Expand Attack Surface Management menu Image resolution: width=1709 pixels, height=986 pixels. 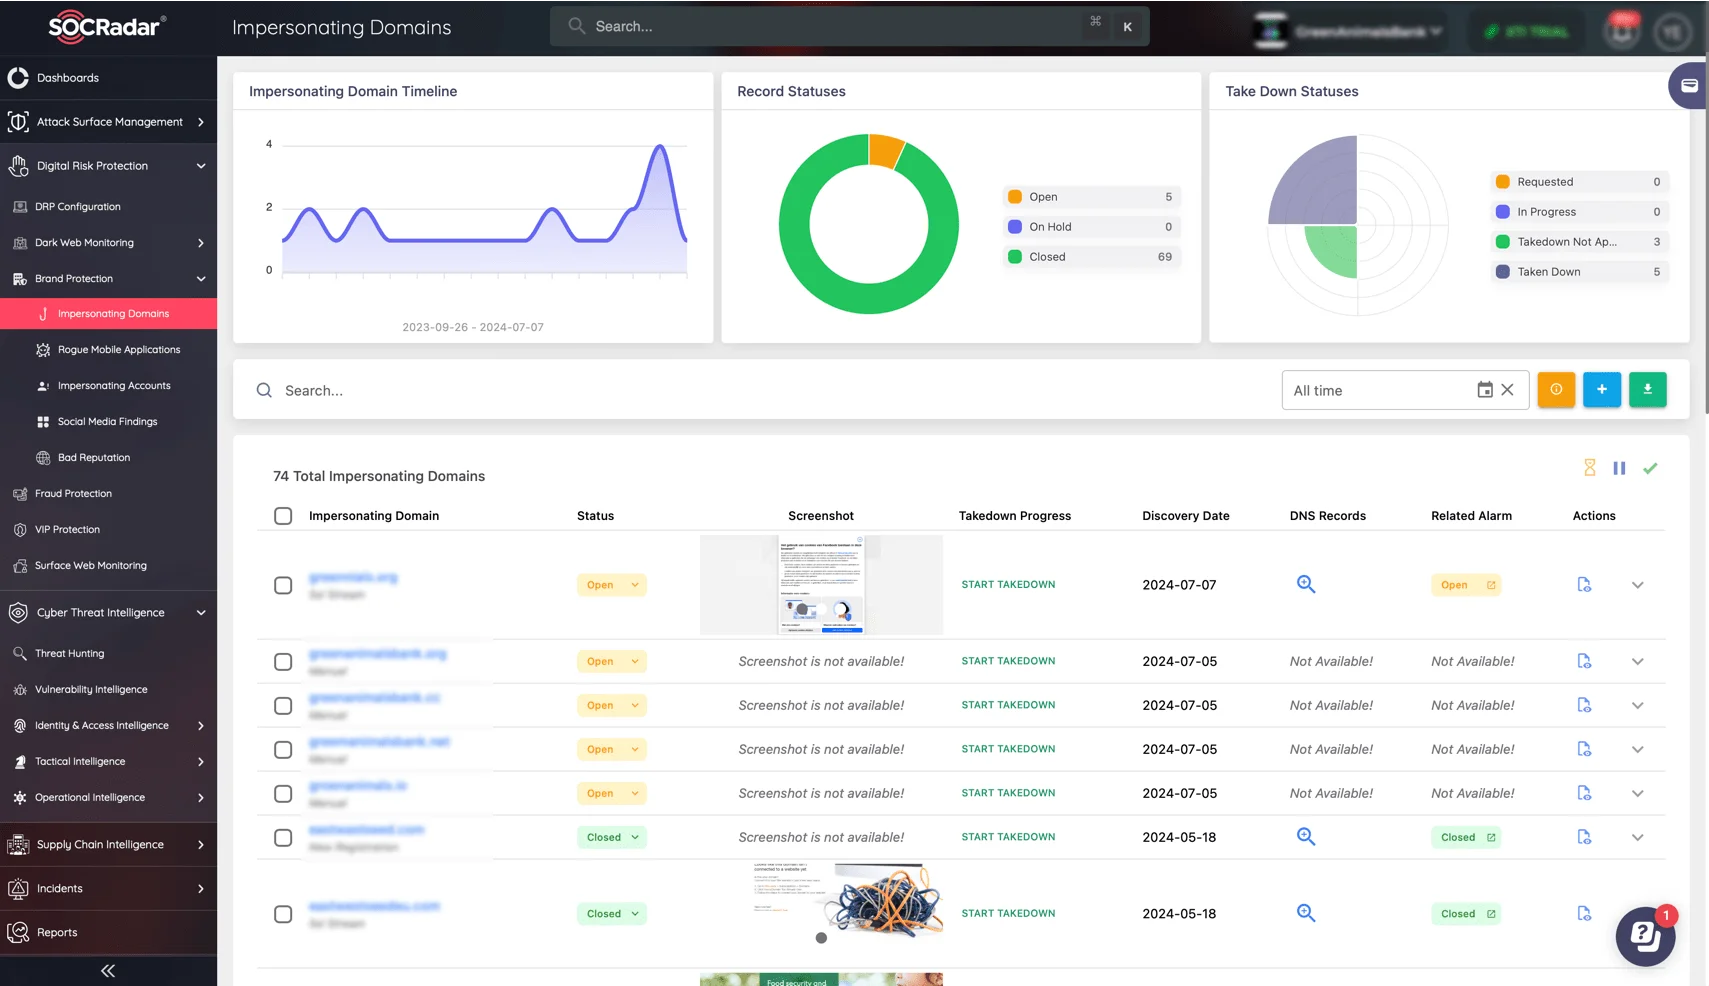108,122
